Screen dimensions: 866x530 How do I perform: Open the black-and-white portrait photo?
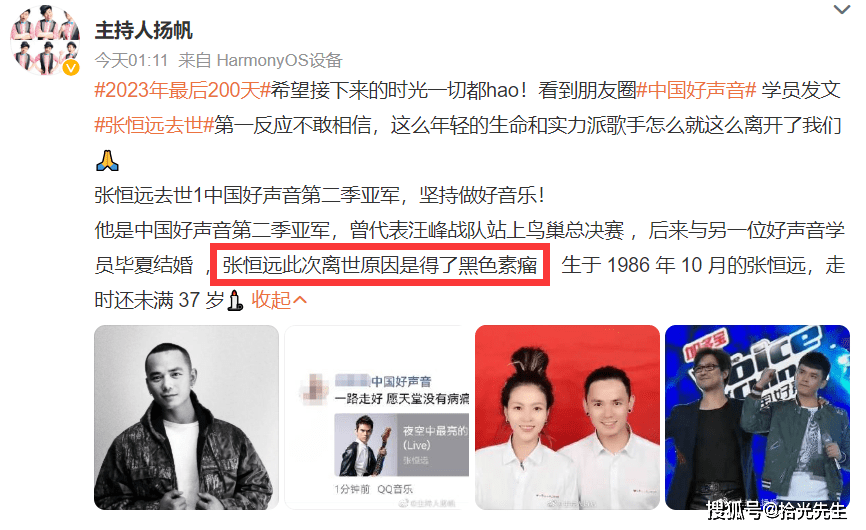[186, 417]
